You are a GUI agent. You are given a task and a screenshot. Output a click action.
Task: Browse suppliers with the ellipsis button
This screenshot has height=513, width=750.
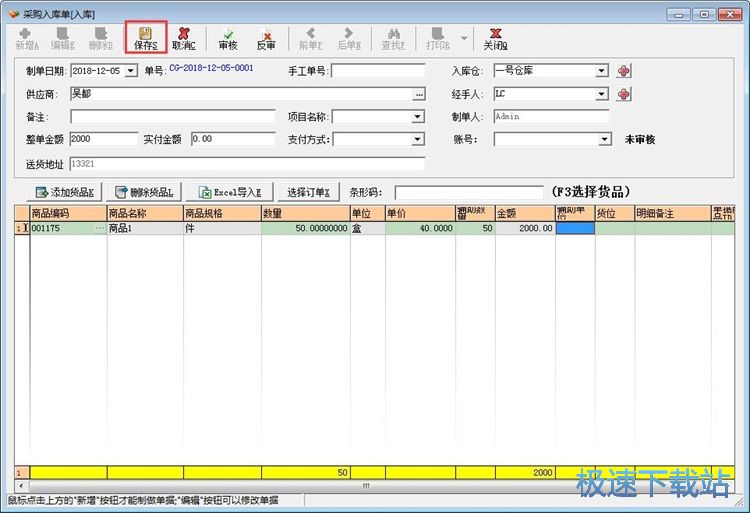(419, 95)
